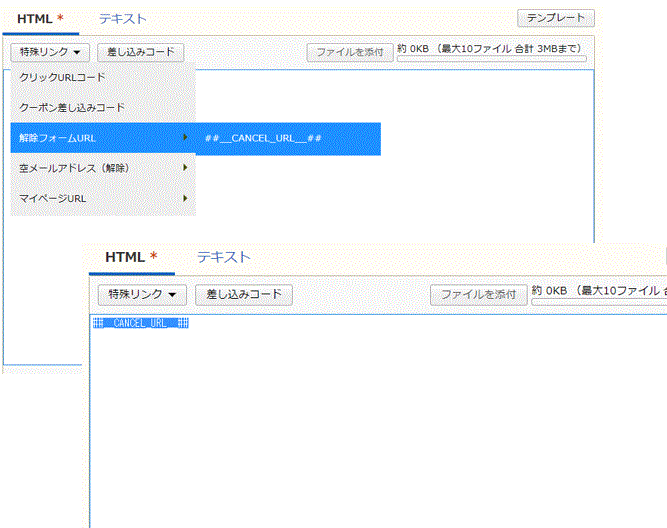
Task: Switch to the HTML tab in upper editor
Action: [40, 19]
